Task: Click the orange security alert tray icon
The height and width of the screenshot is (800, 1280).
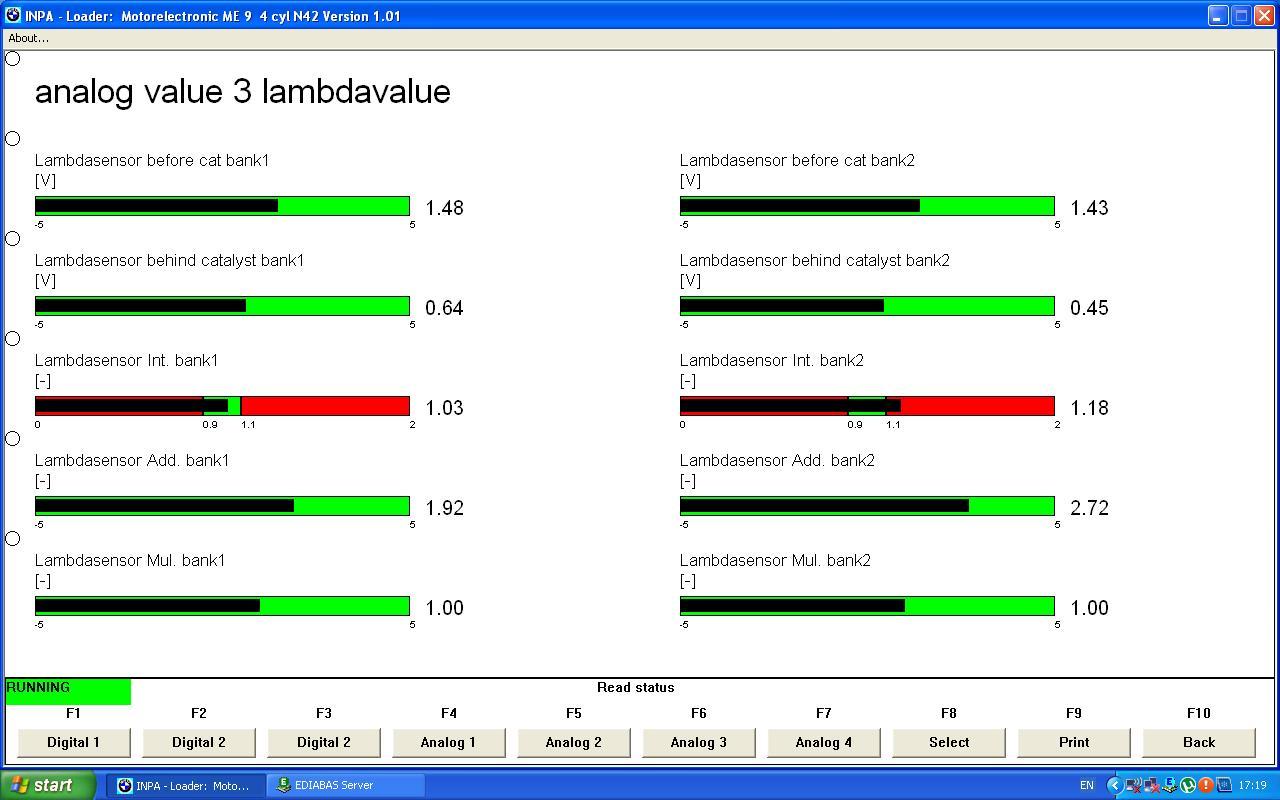Action: pos(1206,785)
